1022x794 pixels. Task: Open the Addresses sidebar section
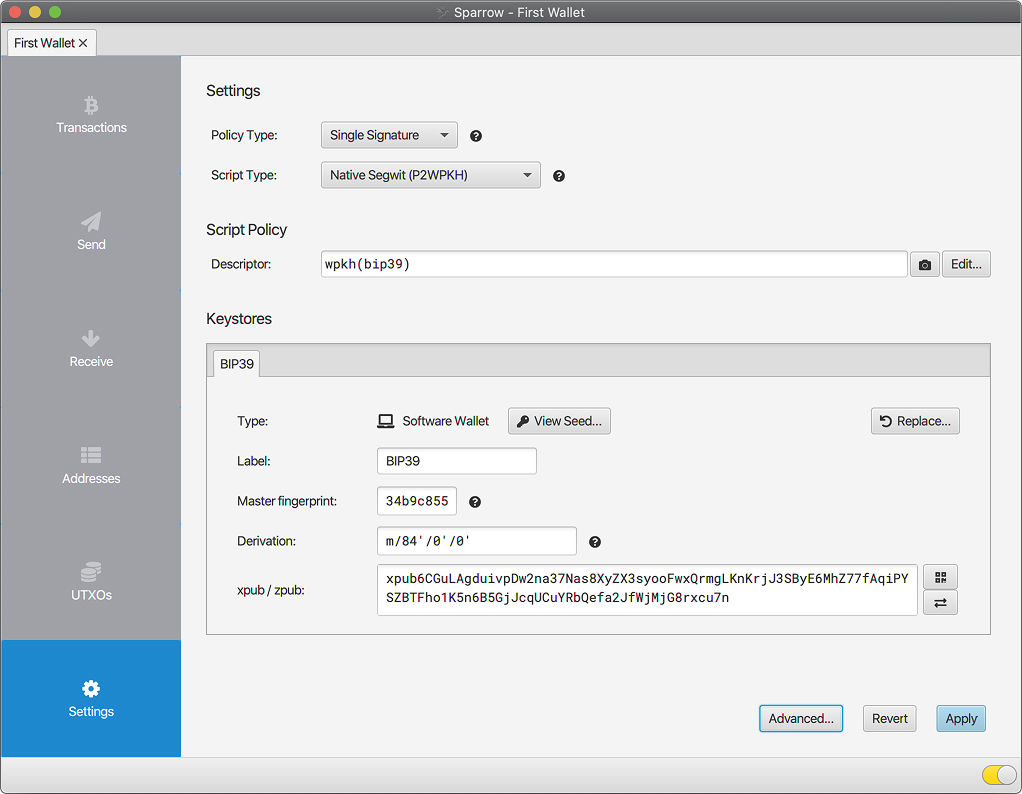click(91, 465)
